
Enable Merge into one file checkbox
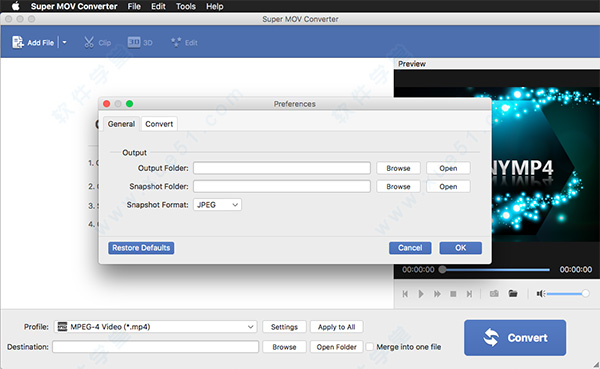click(370, 347)
